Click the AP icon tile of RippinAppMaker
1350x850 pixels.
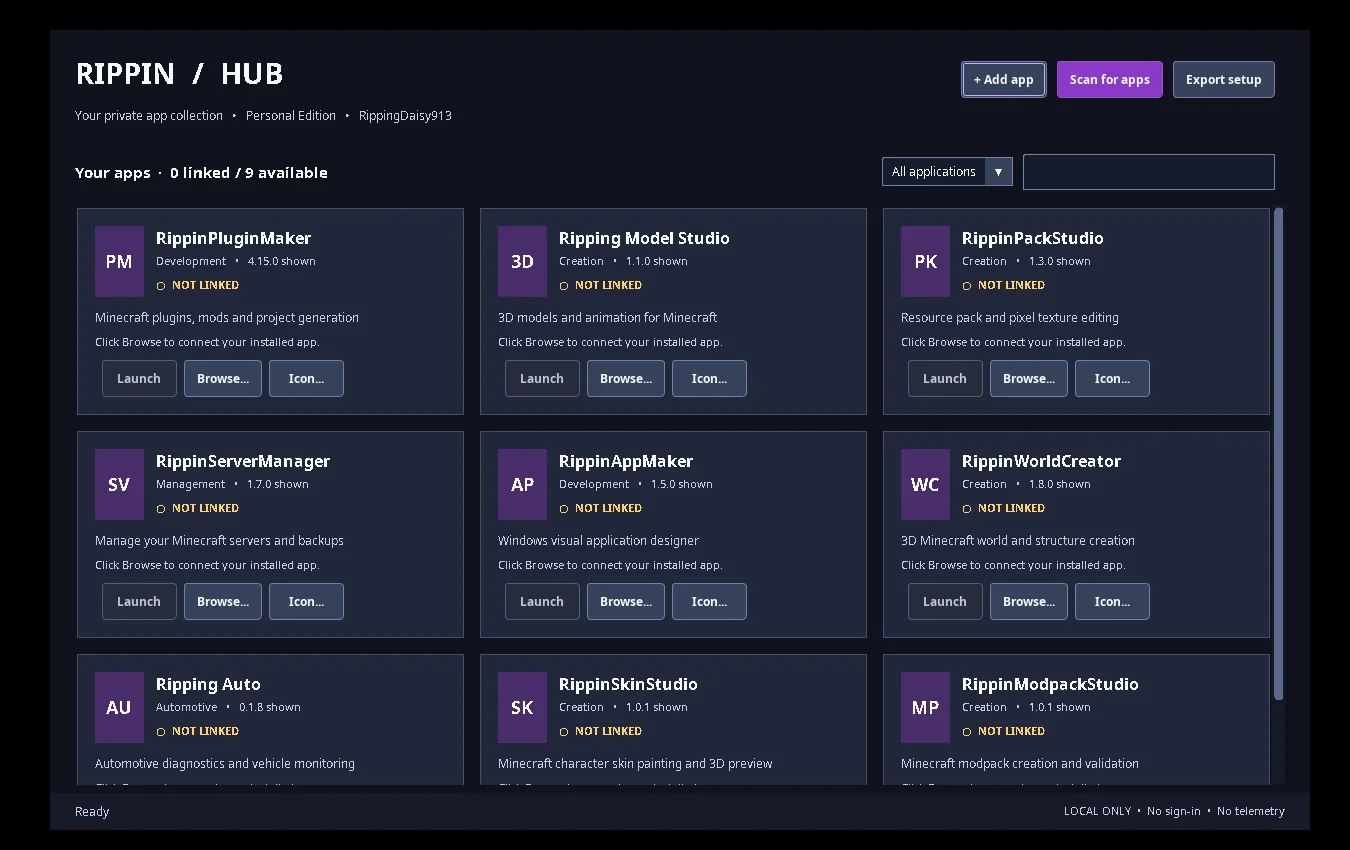click(x=522, y=484)
